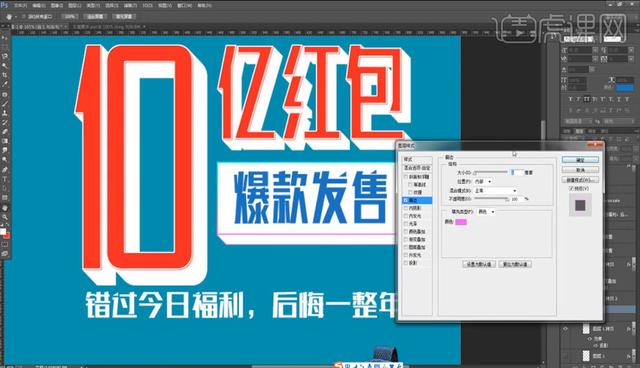This screenshot has width=640, height=368.
Task: Click 新建样式 New Style button
Action: click(580, 180)
